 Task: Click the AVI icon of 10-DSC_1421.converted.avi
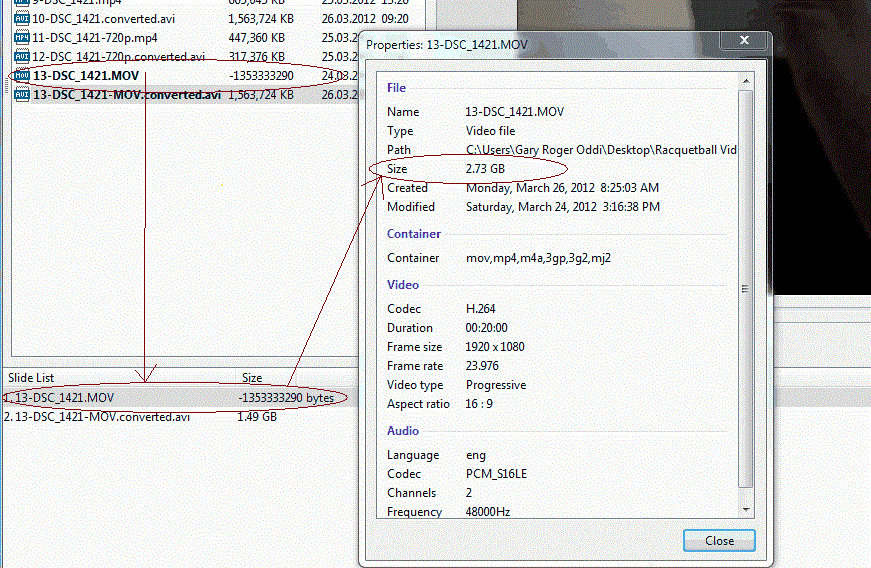[22, 19]
